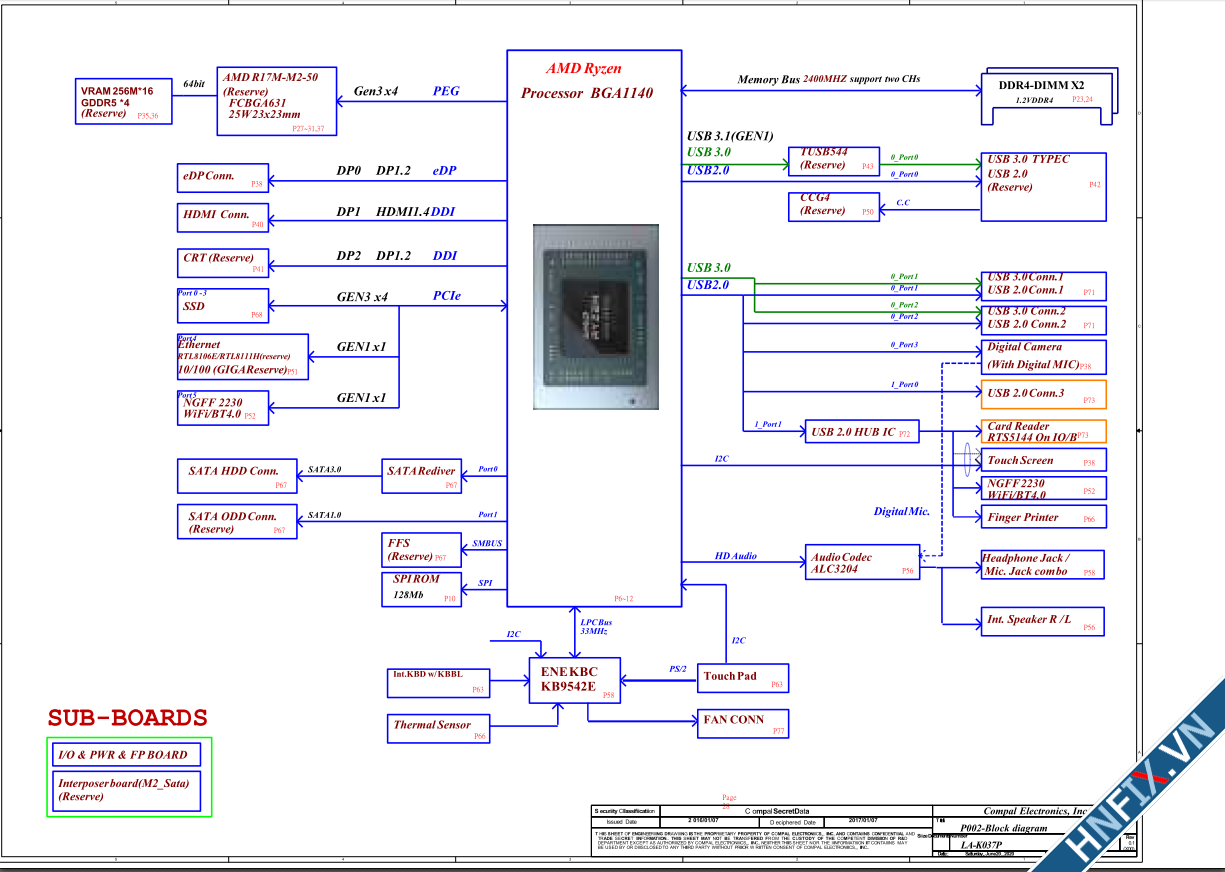The width and height of the screenshot is (1225, 872).
Task: Select the HDMI Conn. block
Action: pyautogui.click(x=222, y=217)
